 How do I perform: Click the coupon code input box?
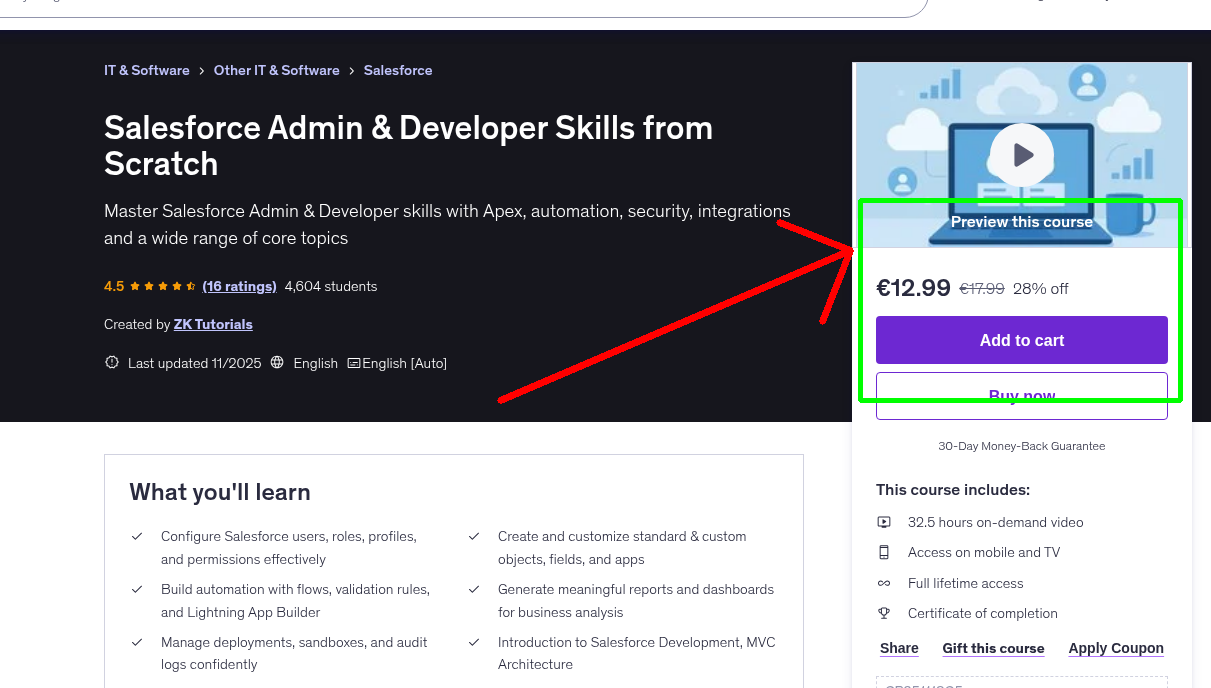point(1021,684)
